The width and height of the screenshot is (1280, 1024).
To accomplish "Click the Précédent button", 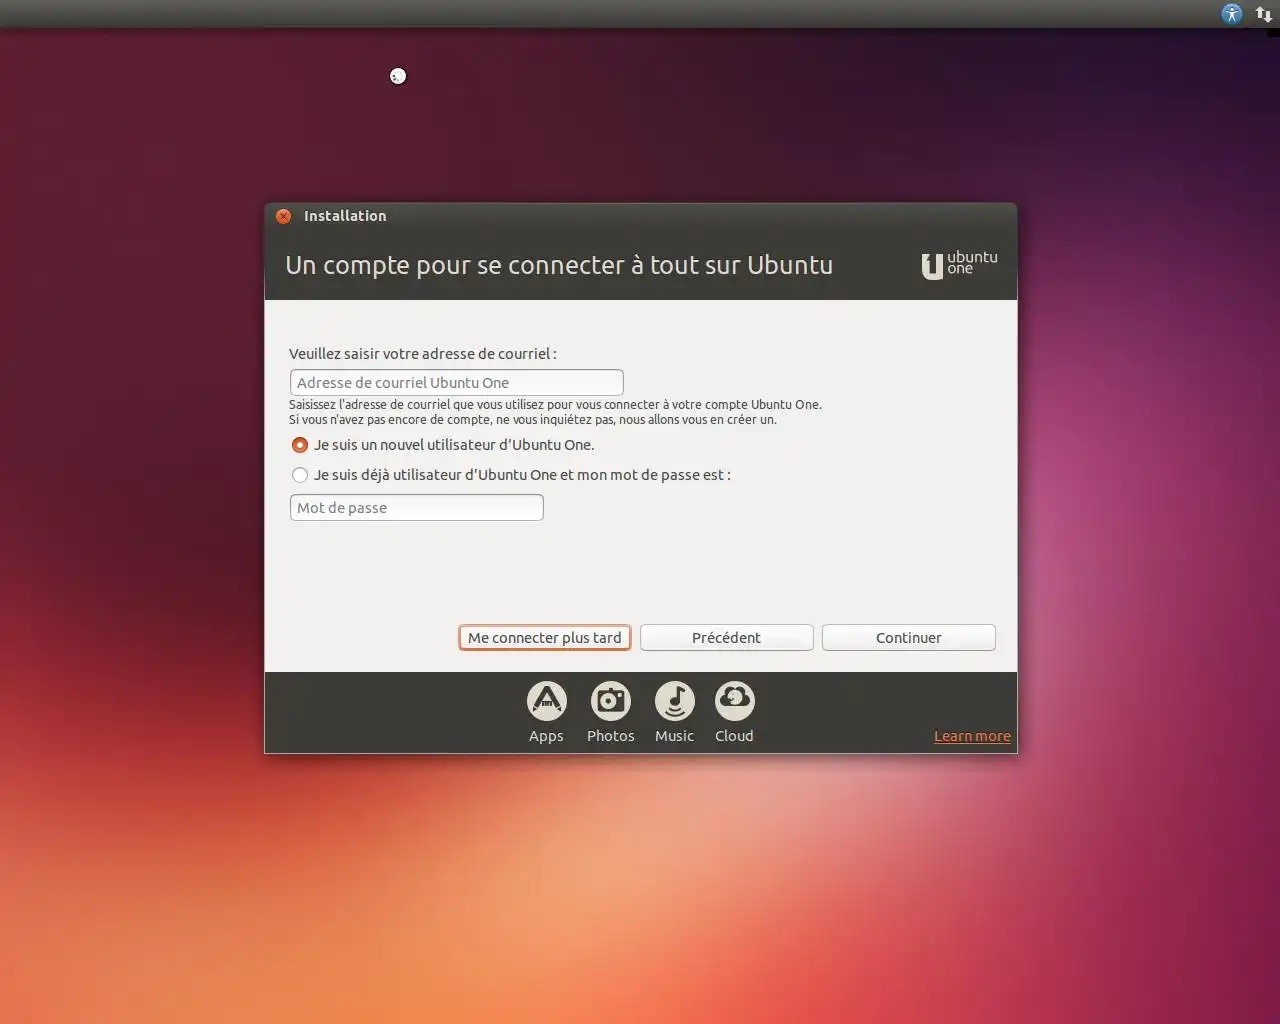I will click(727, 638).
